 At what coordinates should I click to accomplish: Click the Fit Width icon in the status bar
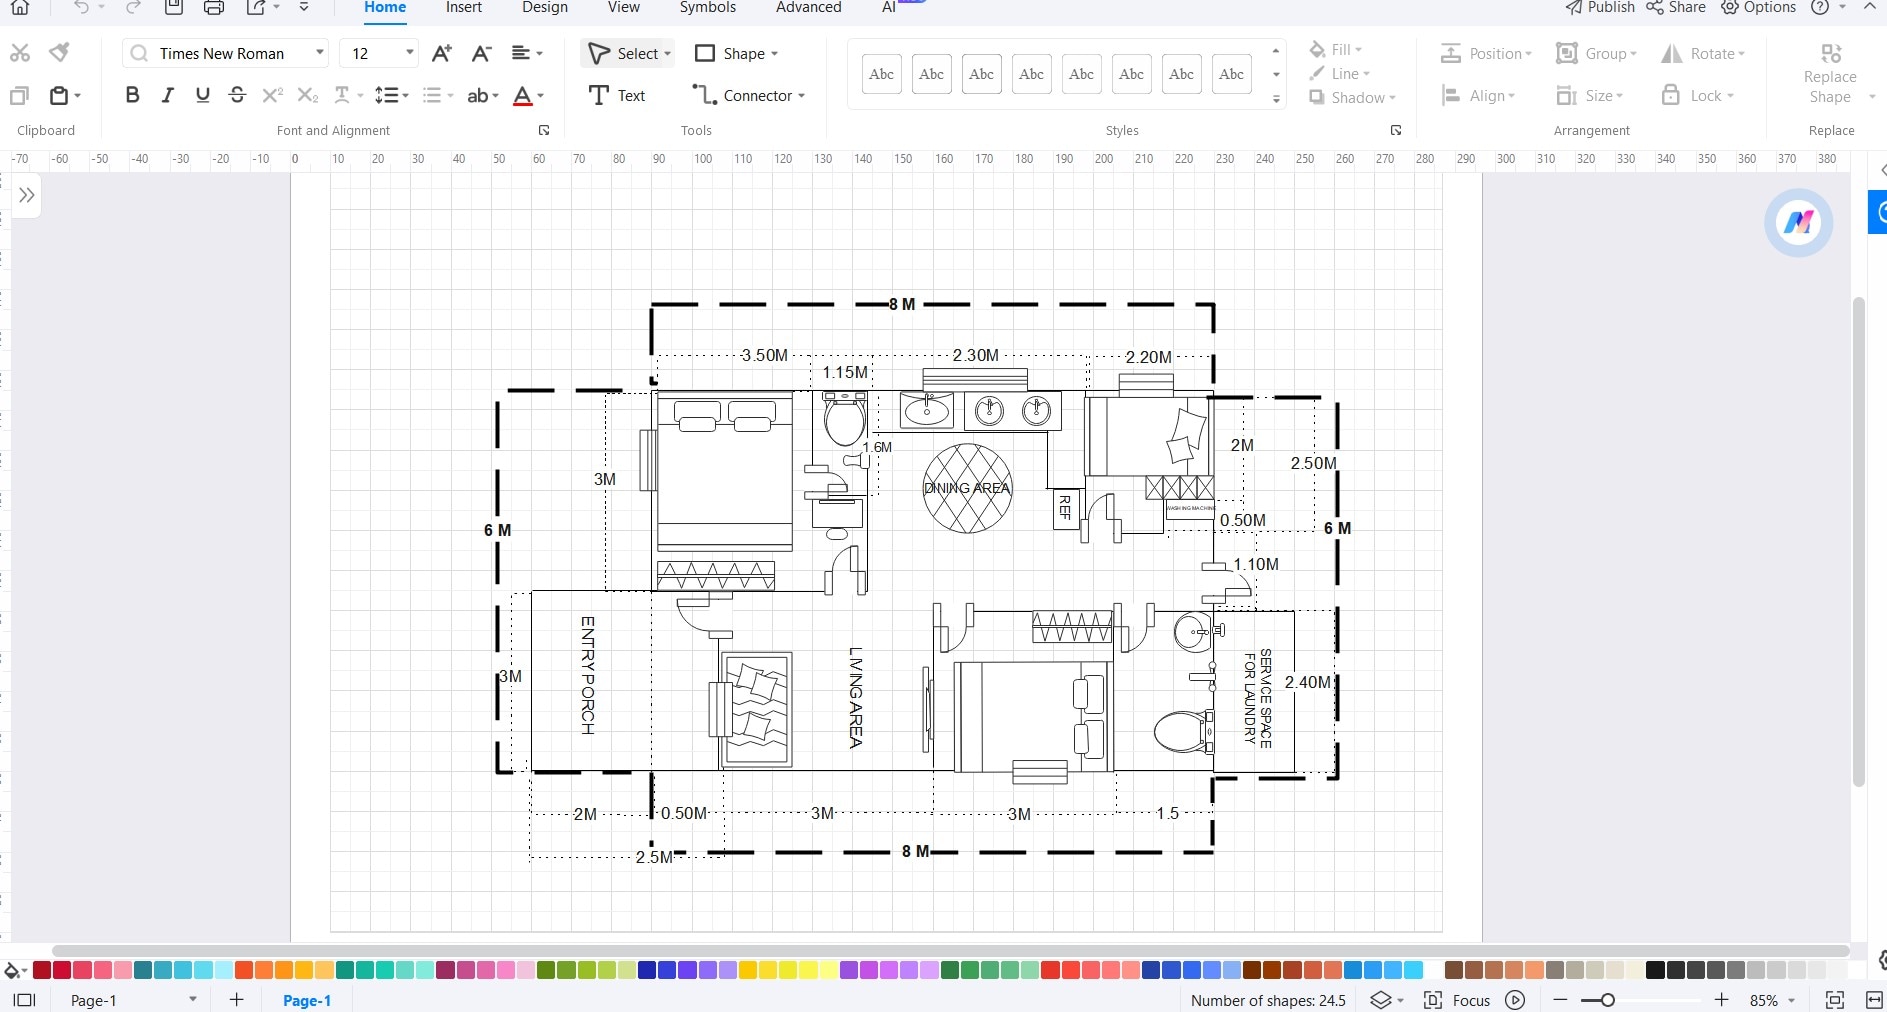tap(1874, 1000)
